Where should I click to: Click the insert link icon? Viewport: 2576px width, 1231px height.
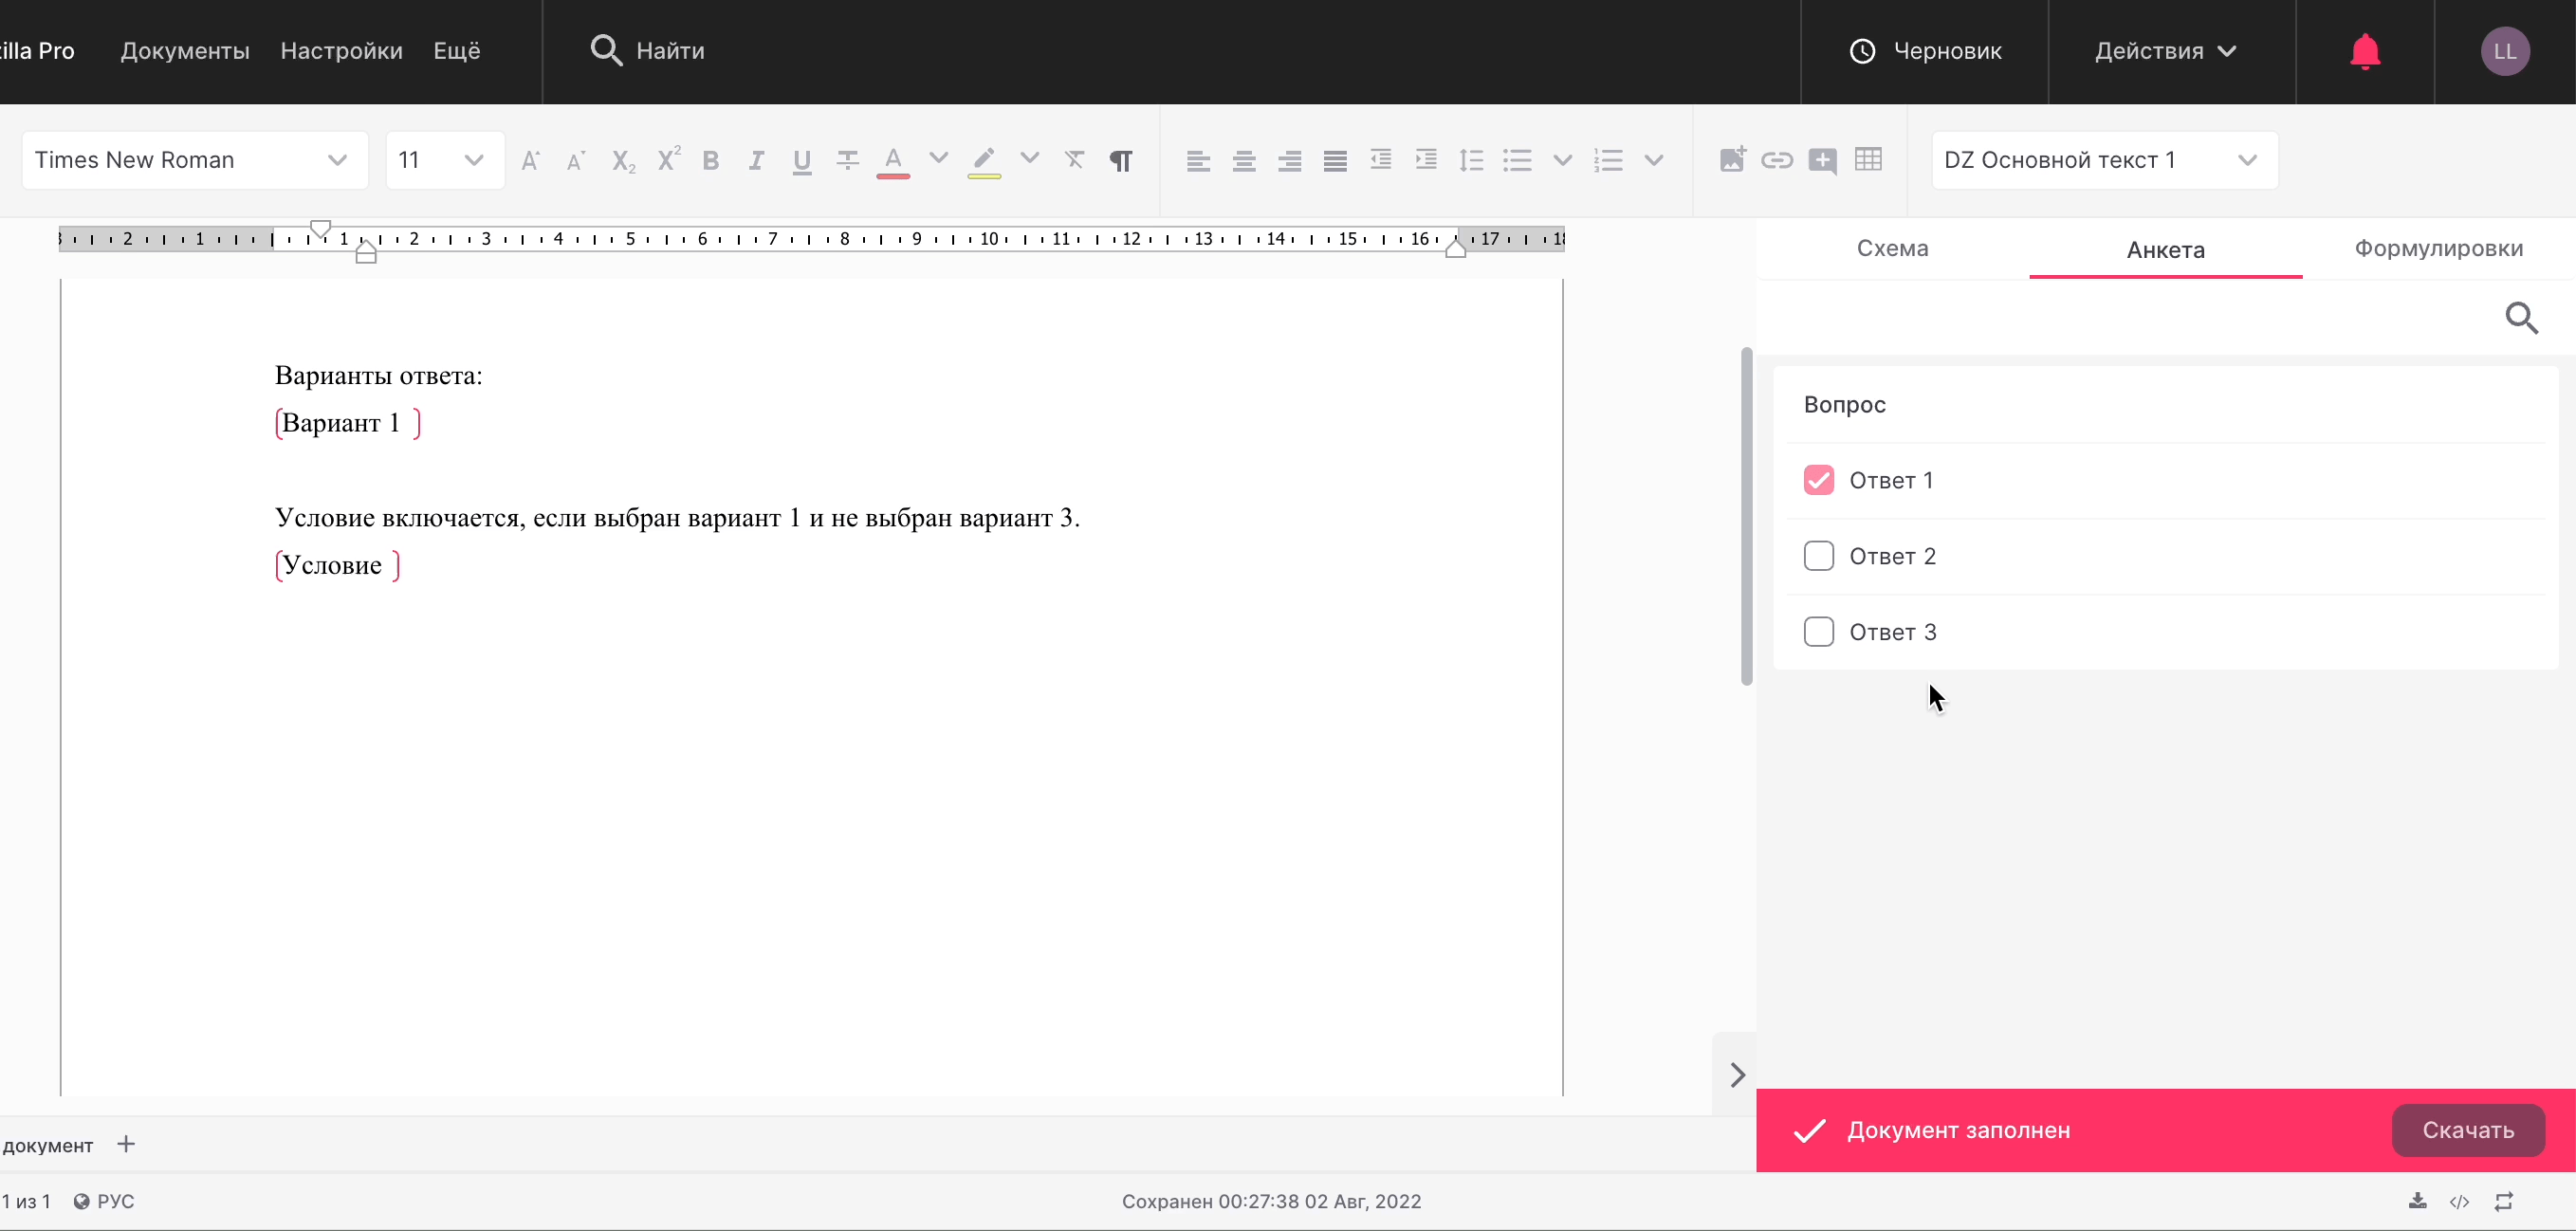(1777, 160)
